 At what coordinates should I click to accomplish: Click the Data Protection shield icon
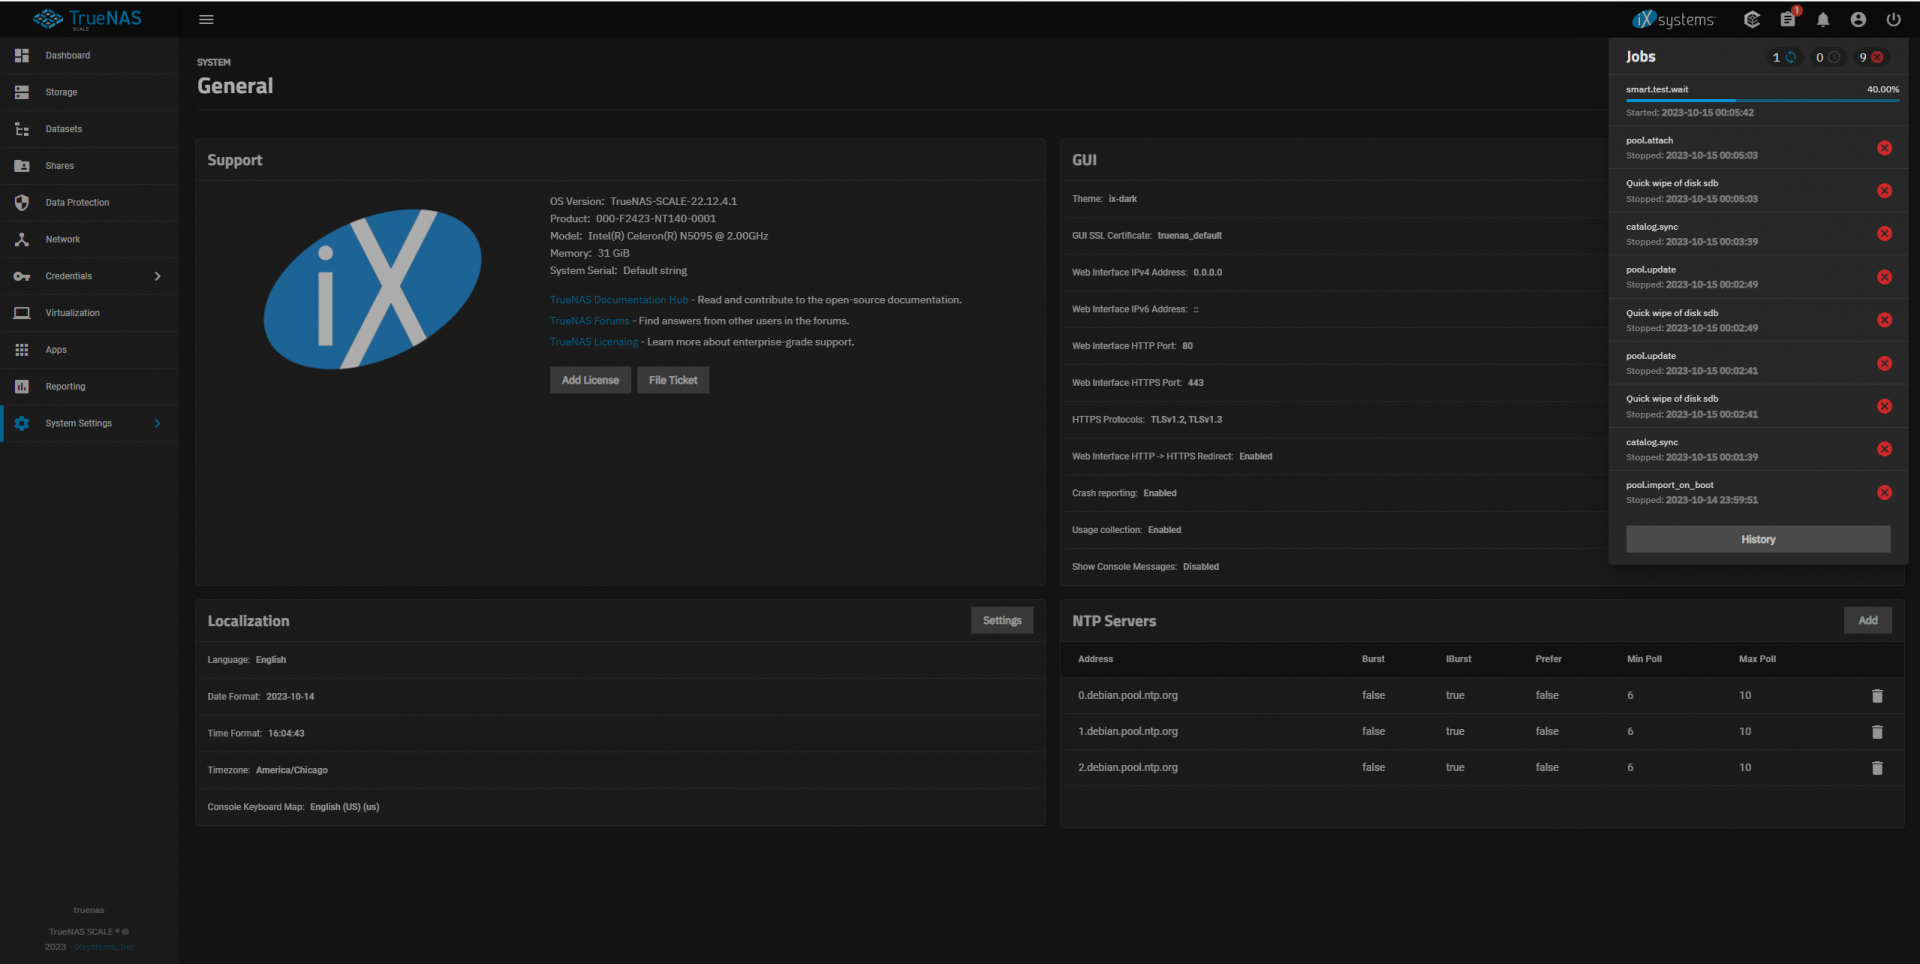point(22,203)
